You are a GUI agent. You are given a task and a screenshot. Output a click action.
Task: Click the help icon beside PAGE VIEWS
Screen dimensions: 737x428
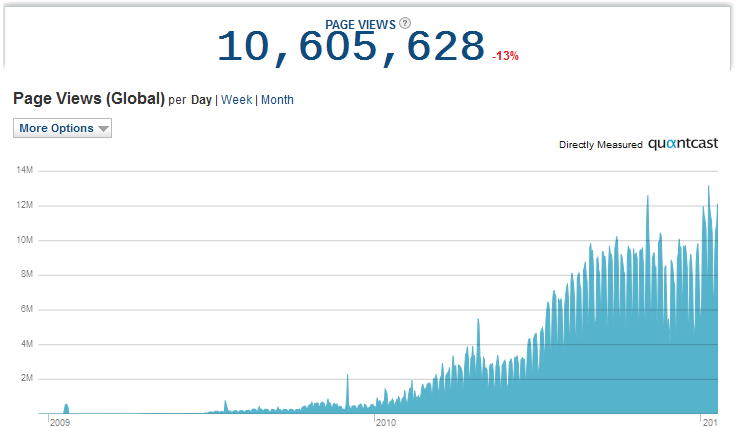tap(405, 23)
